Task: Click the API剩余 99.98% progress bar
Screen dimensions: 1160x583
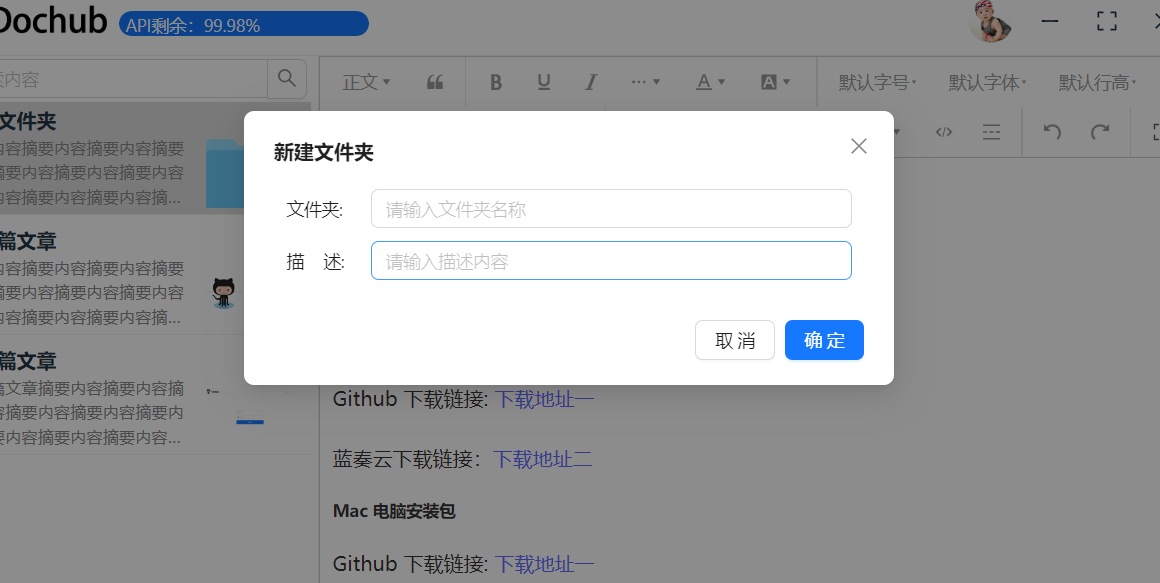Action: [x=243, y=24]
